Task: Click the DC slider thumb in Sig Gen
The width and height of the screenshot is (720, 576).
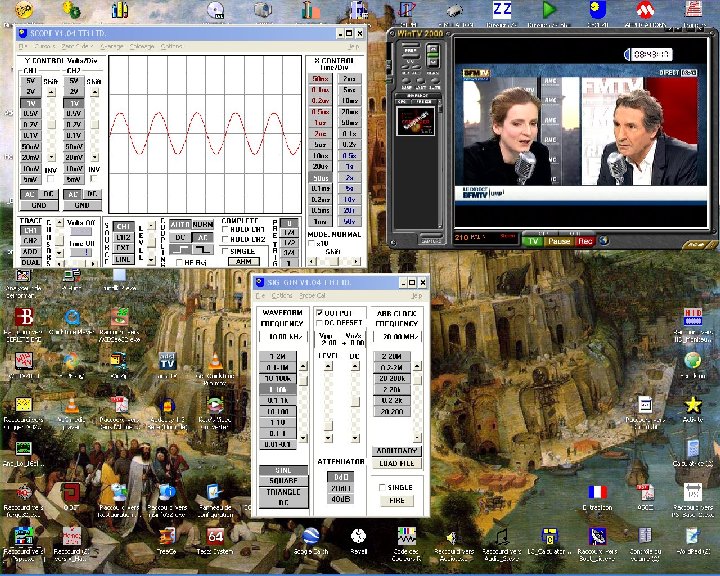Action: [x=355, y=401]
